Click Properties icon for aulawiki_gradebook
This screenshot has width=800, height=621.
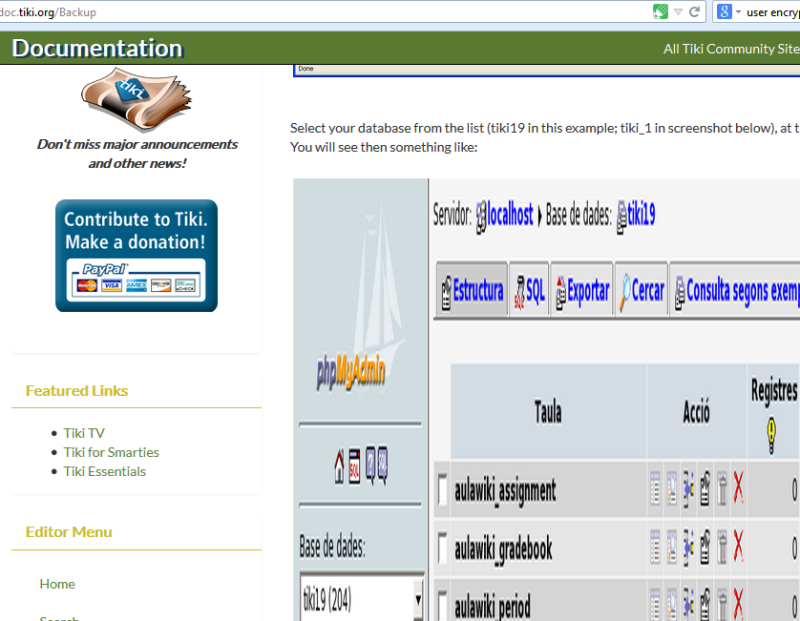[x=705, y=547]
